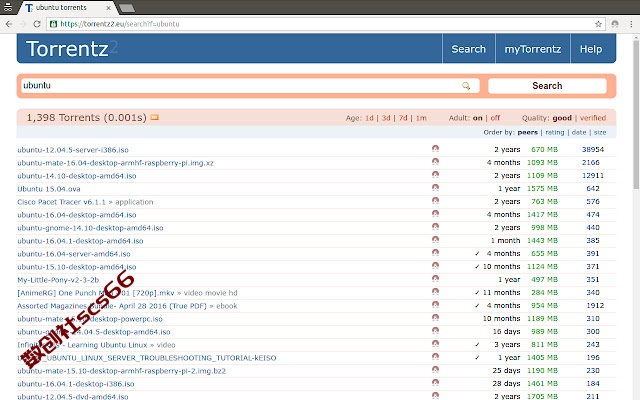Filter Age to 7d

[x=403, y=118]
